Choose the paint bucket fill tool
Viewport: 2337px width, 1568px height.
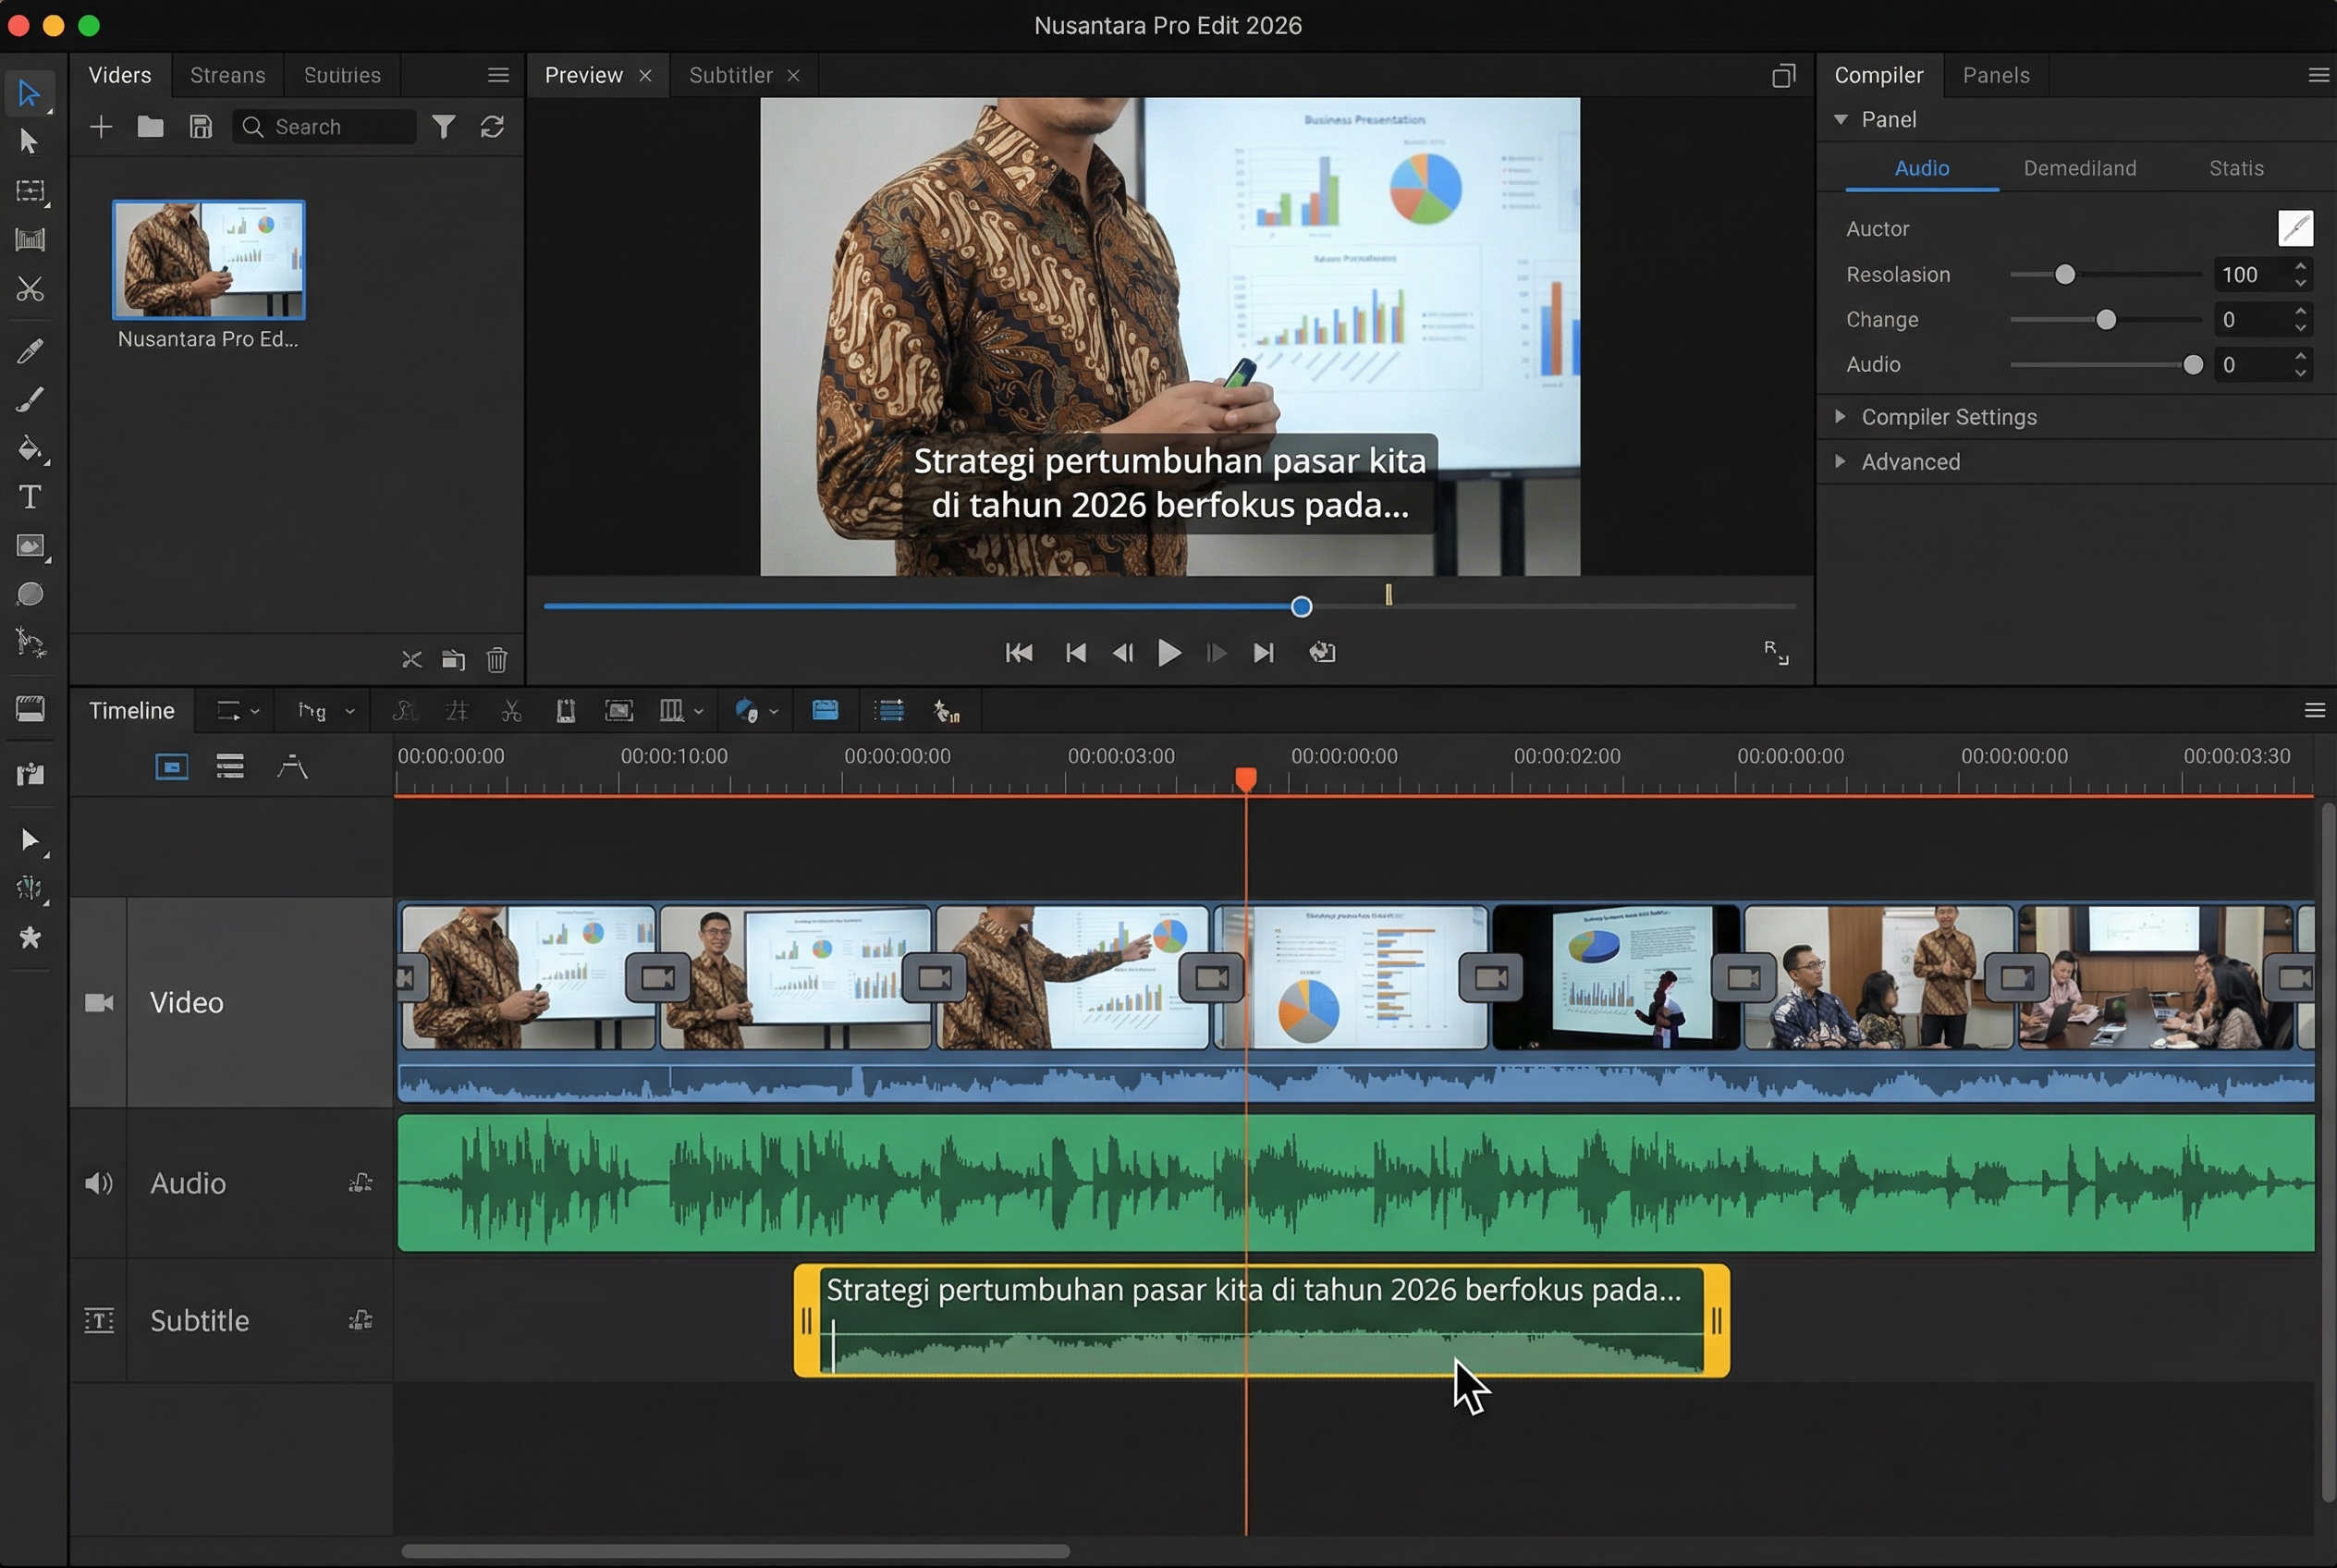click(x=30, y=449)
